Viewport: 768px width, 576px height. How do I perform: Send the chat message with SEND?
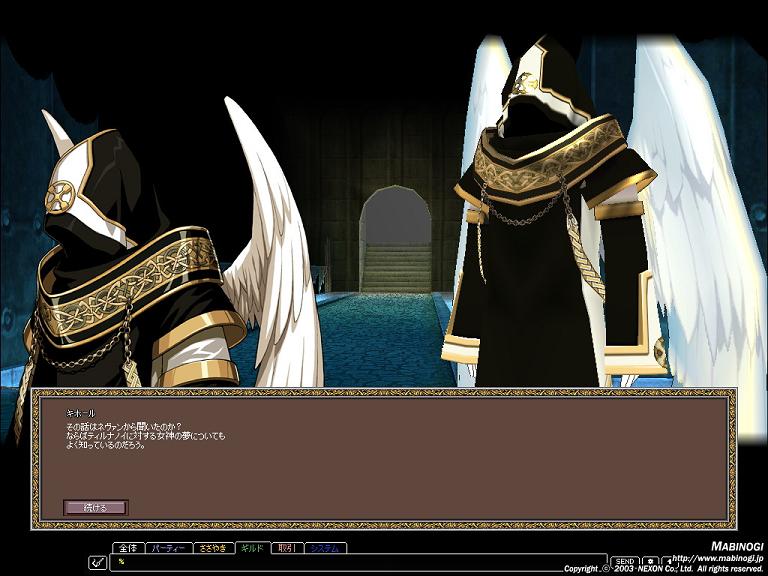pos(625,562)
